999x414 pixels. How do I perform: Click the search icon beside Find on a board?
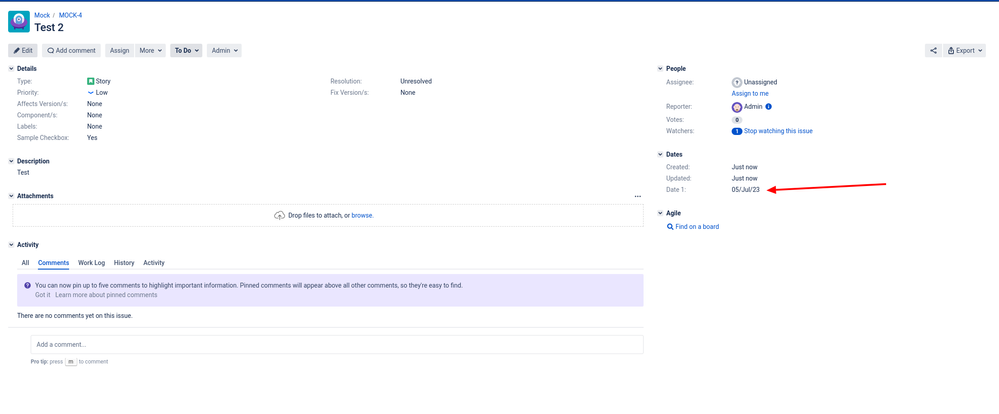670,227
